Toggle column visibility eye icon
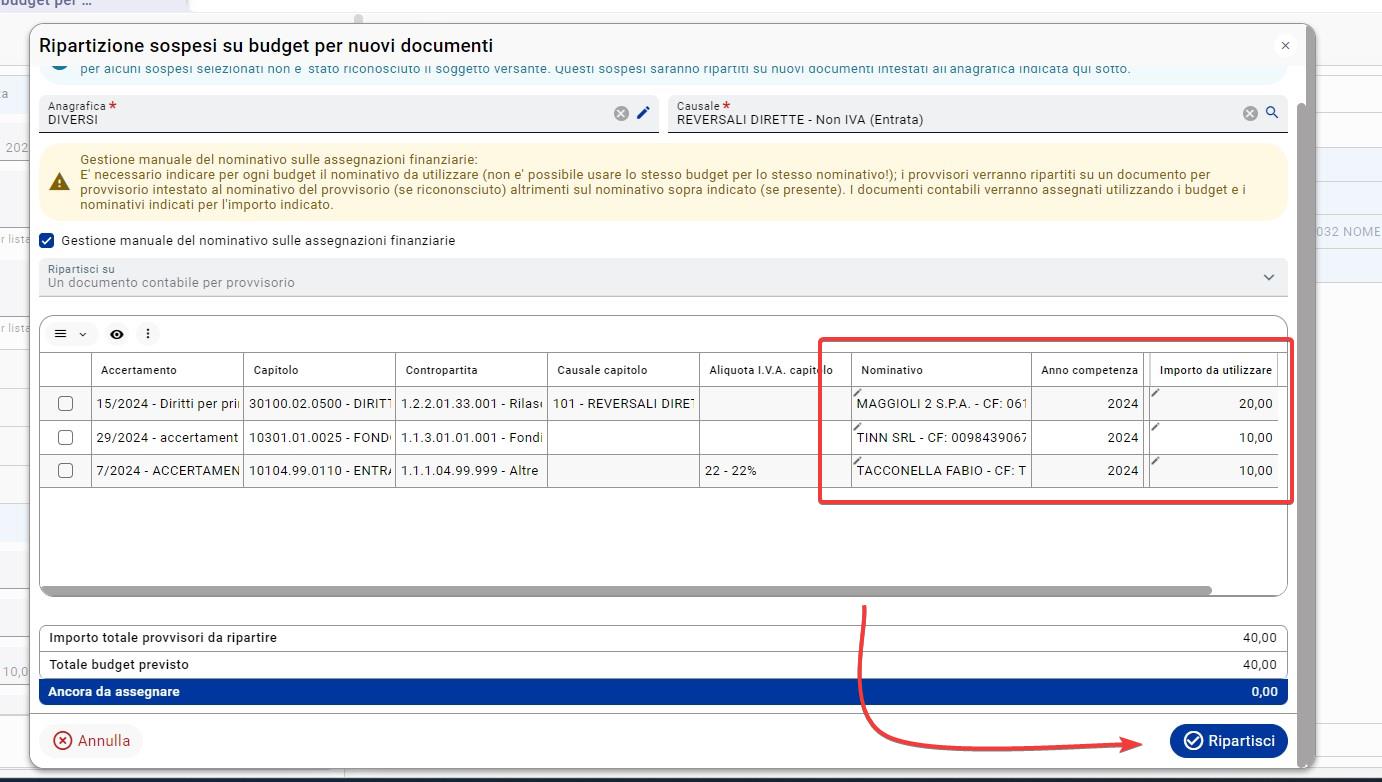Viewport: 1382px width, 782px height. pyautogui.click(x=117, y=334)
